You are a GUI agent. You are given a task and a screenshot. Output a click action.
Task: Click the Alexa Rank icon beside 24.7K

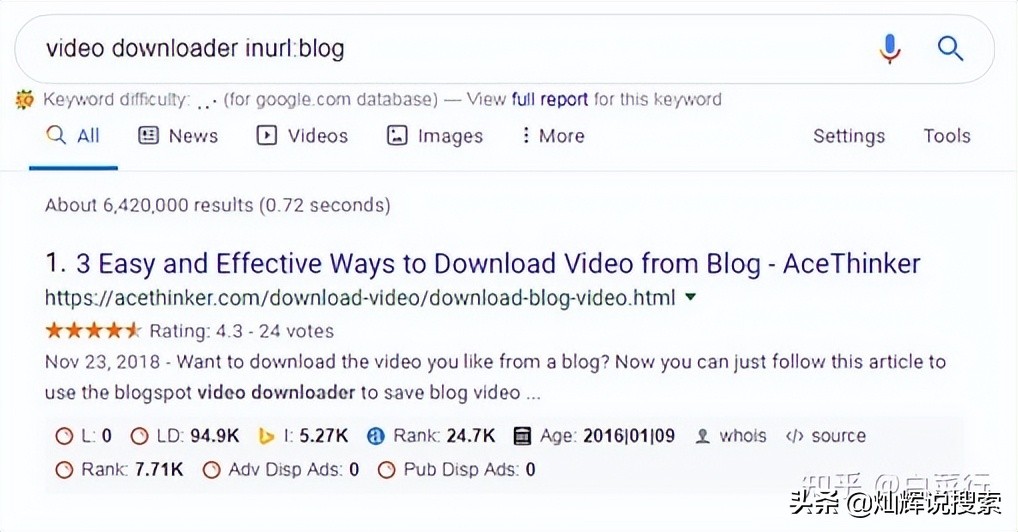376,436
